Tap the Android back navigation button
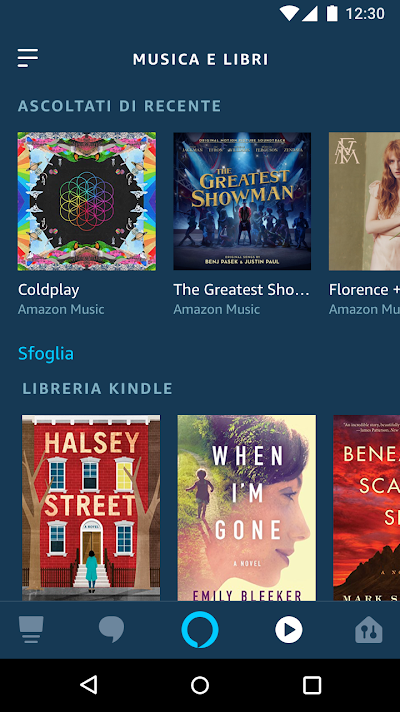The height and width of the screenshot is (712, 400). tap(89, 685)
